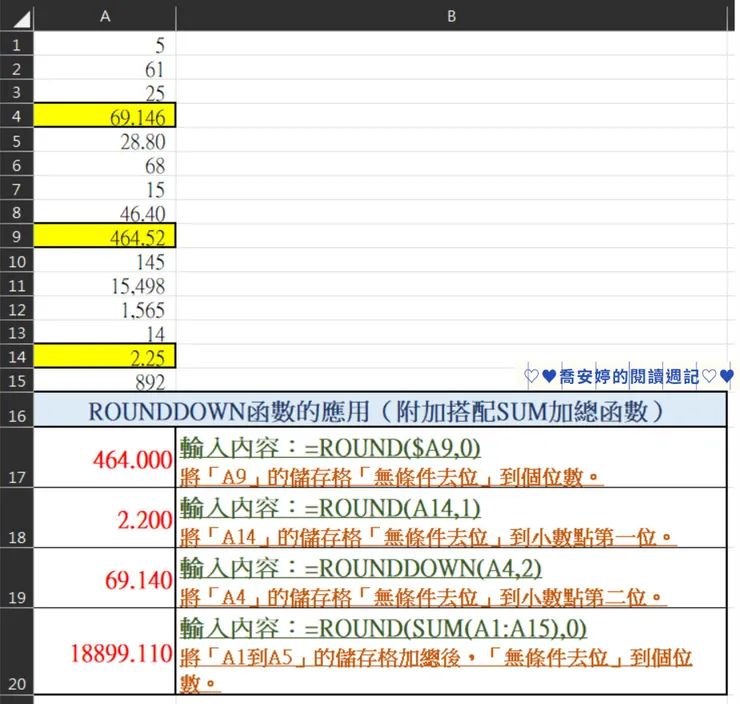Image resolution: width=740 pixels, height=704 pixels.
Task: Click cell with value 28.80
Action: click(105, 140)
